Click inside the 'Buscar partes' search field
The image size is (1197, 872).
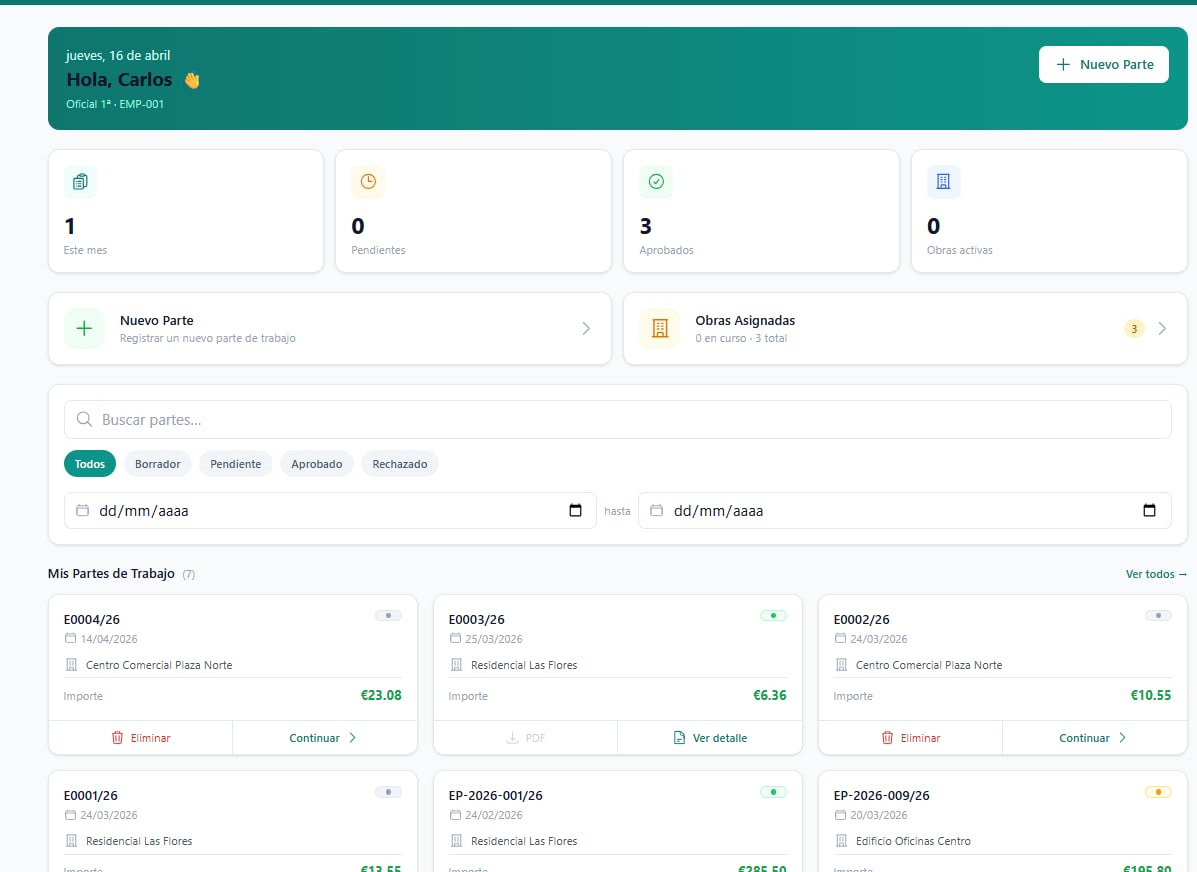pyautogui.click(x=400, y=419)
